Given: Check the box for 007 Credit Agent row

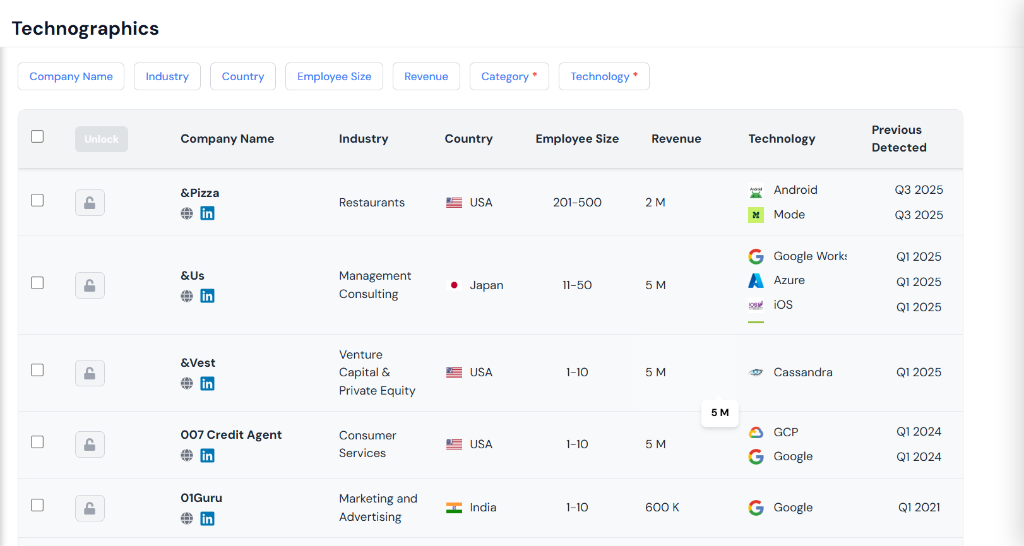Looking at the screenshot, I should tap(37, 442).
